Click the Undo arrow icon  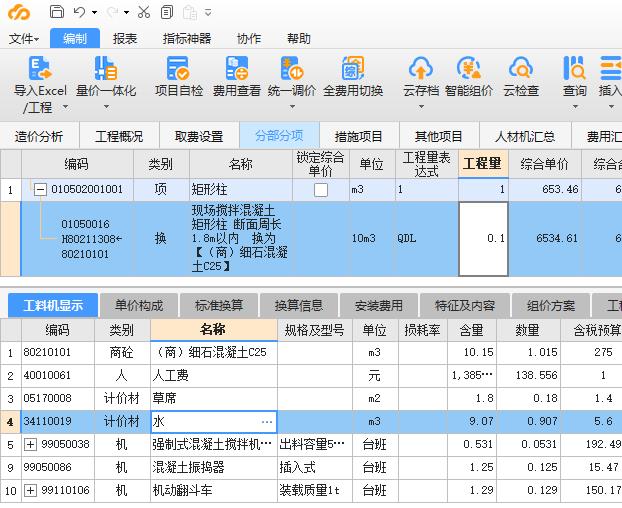coord(79,12)
